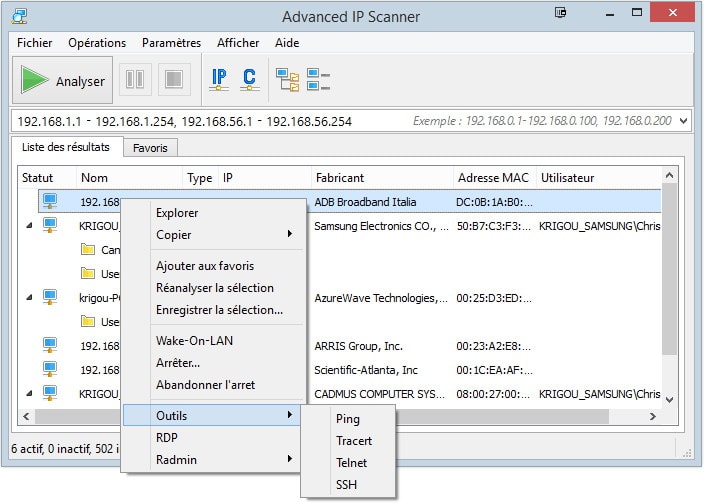Screen dimensions: 704x504
Task: Click the 'Use' folder under krigou-P
Action: [x=88, y=321]
